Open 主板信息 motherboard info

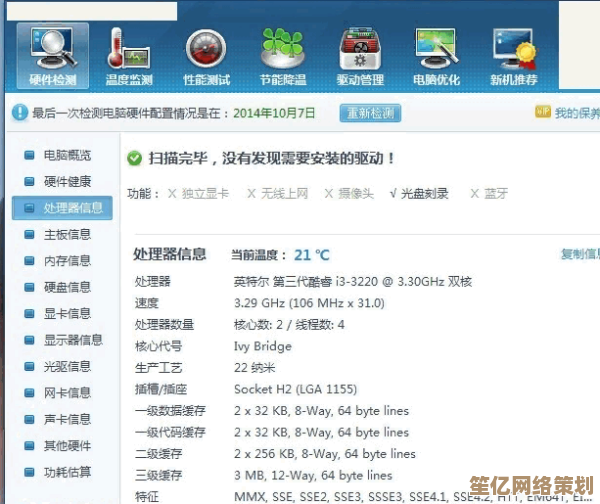coord(67,234)
